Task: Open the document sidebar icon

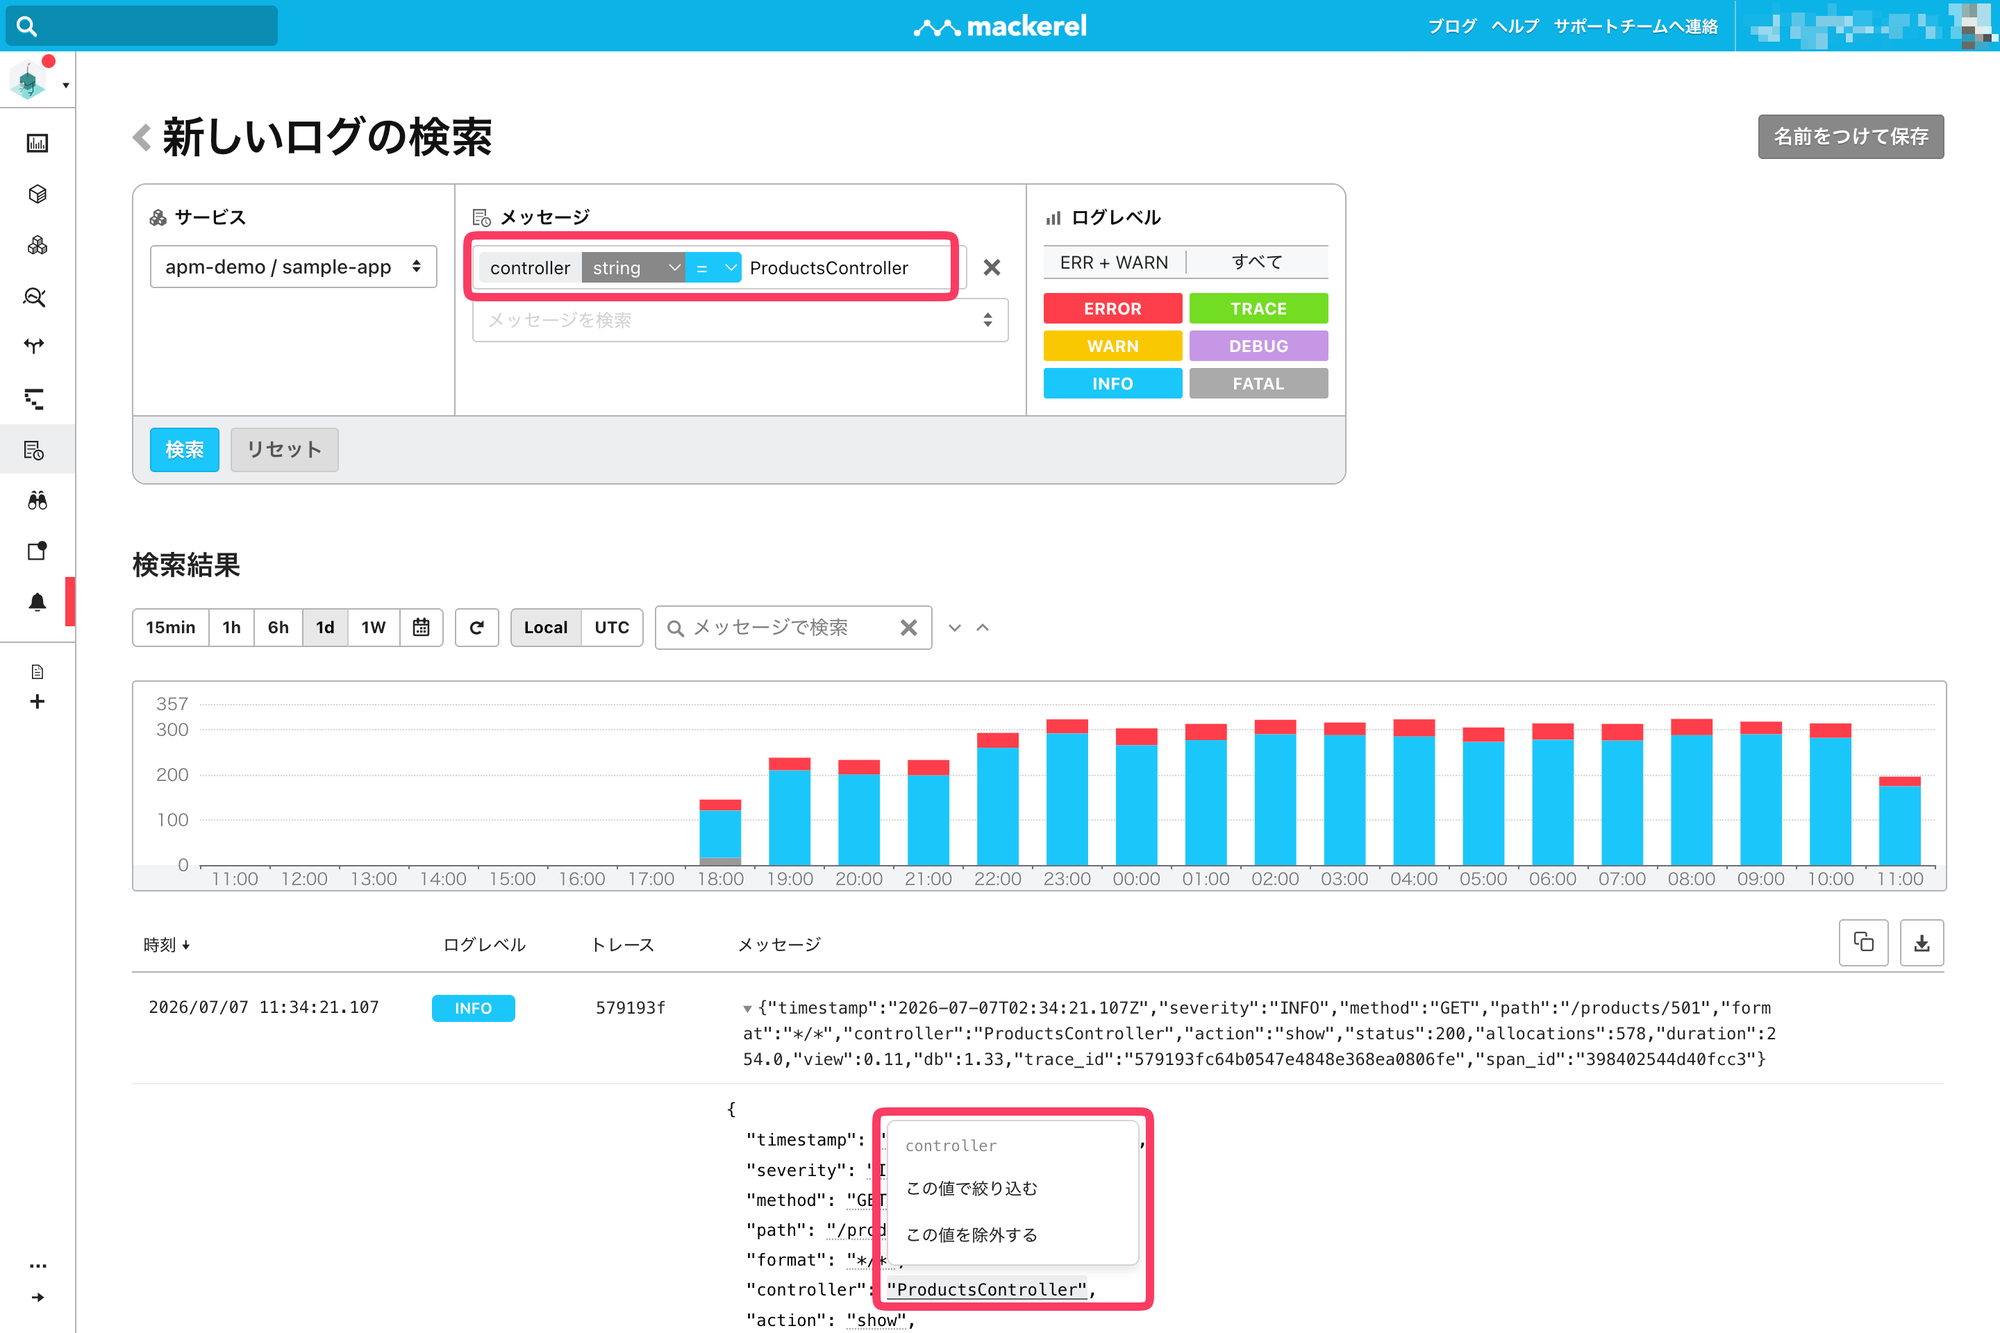Action: (x=37, y=672)
